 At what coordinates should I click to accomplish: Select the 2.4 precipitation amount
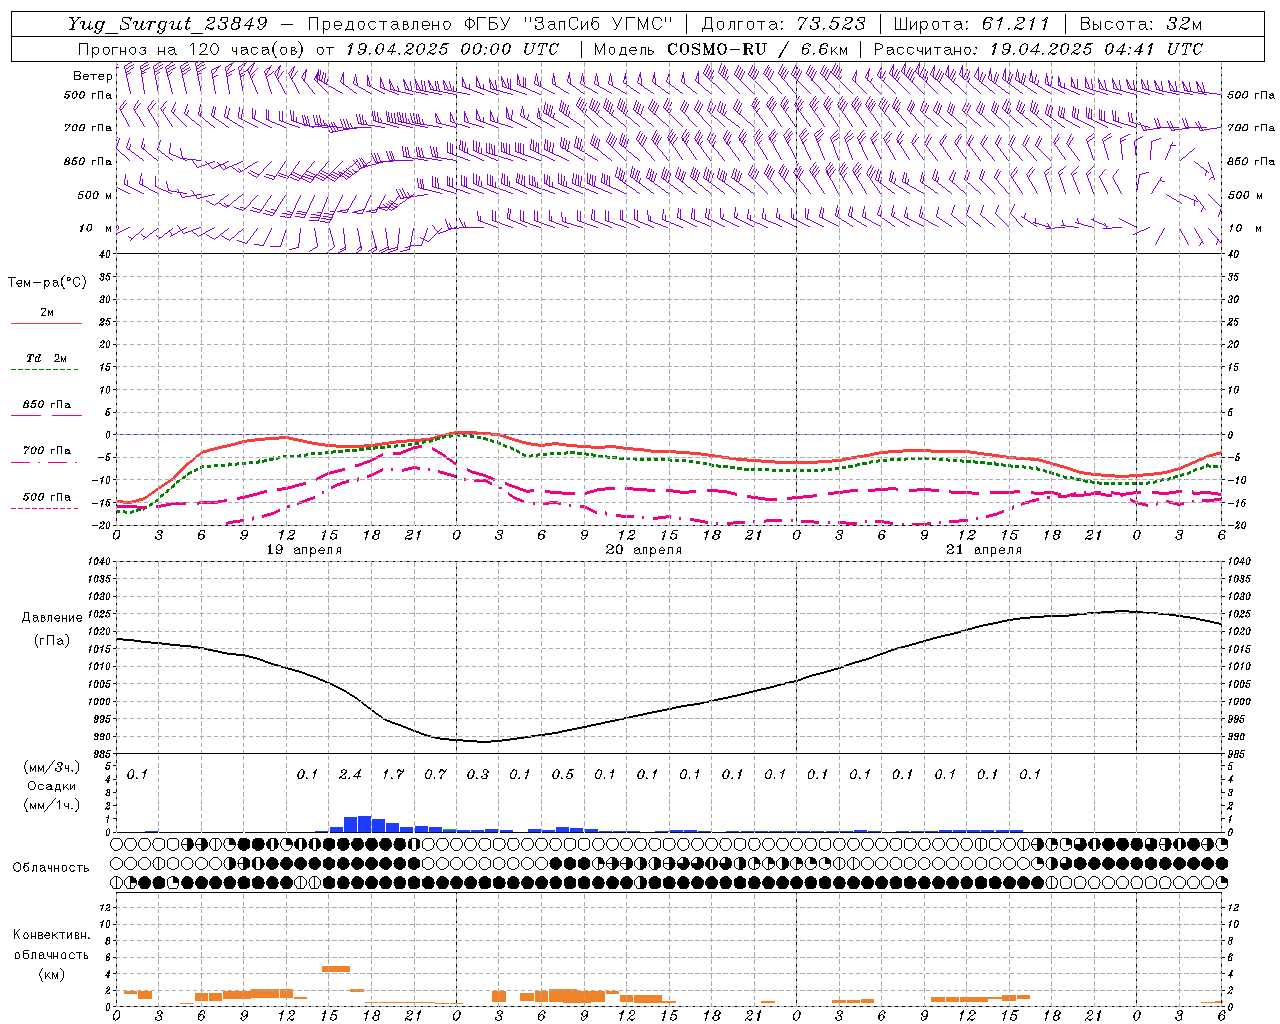[350, 774]
